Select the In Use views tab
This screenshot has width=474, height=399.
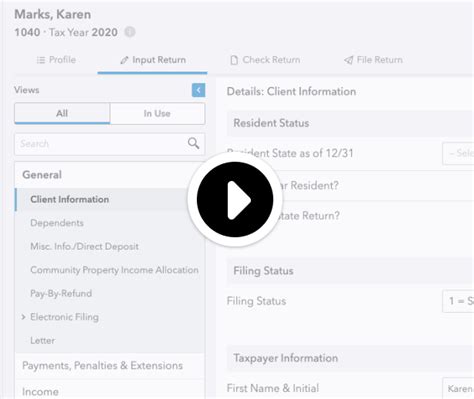click(157, 113)
